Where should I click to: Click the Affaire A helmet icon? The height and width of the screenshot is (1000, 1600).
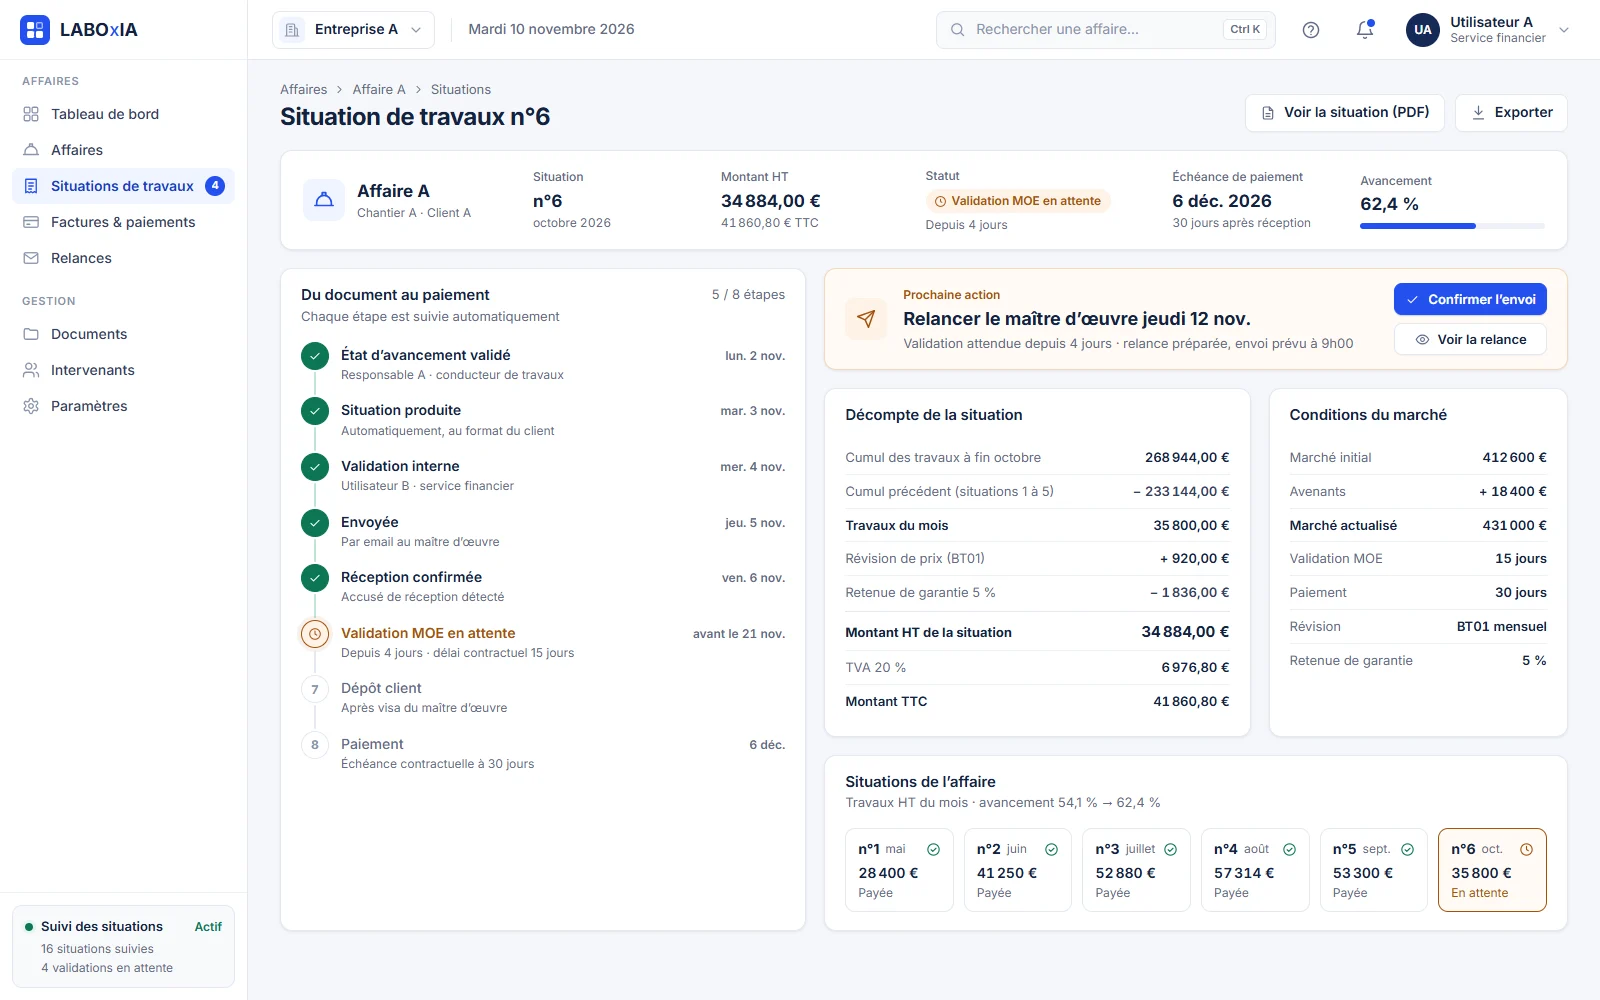tap(324, 200)
